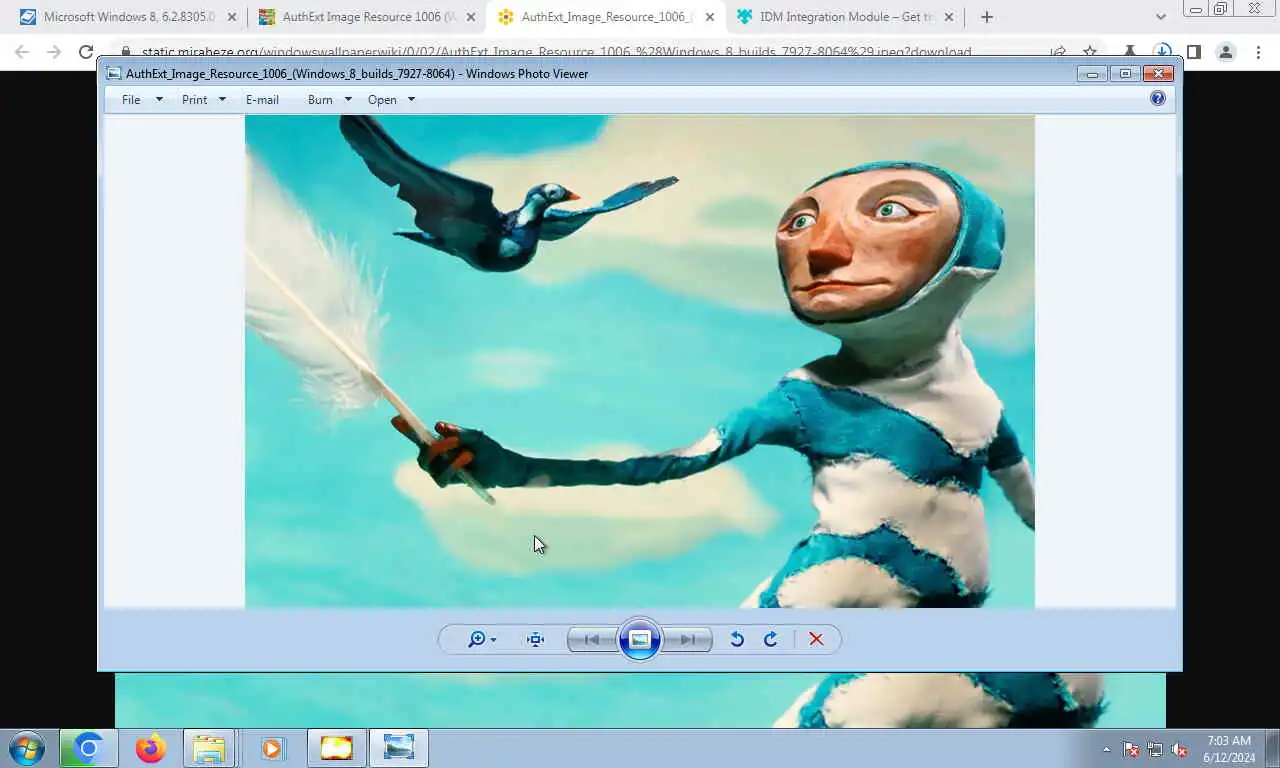Expand the File menu arrow
Screen dimensions: 1280x768
159,100
